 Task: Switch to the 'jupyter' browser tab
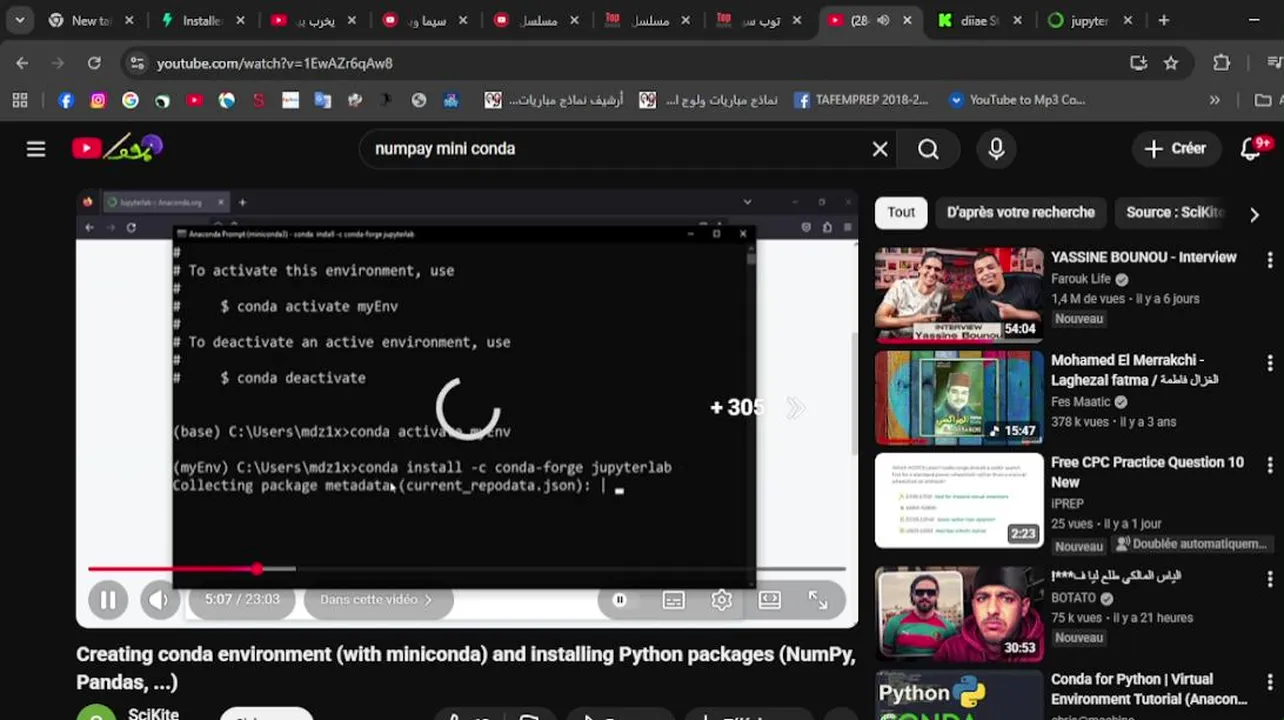click(x=1092, y=20)
